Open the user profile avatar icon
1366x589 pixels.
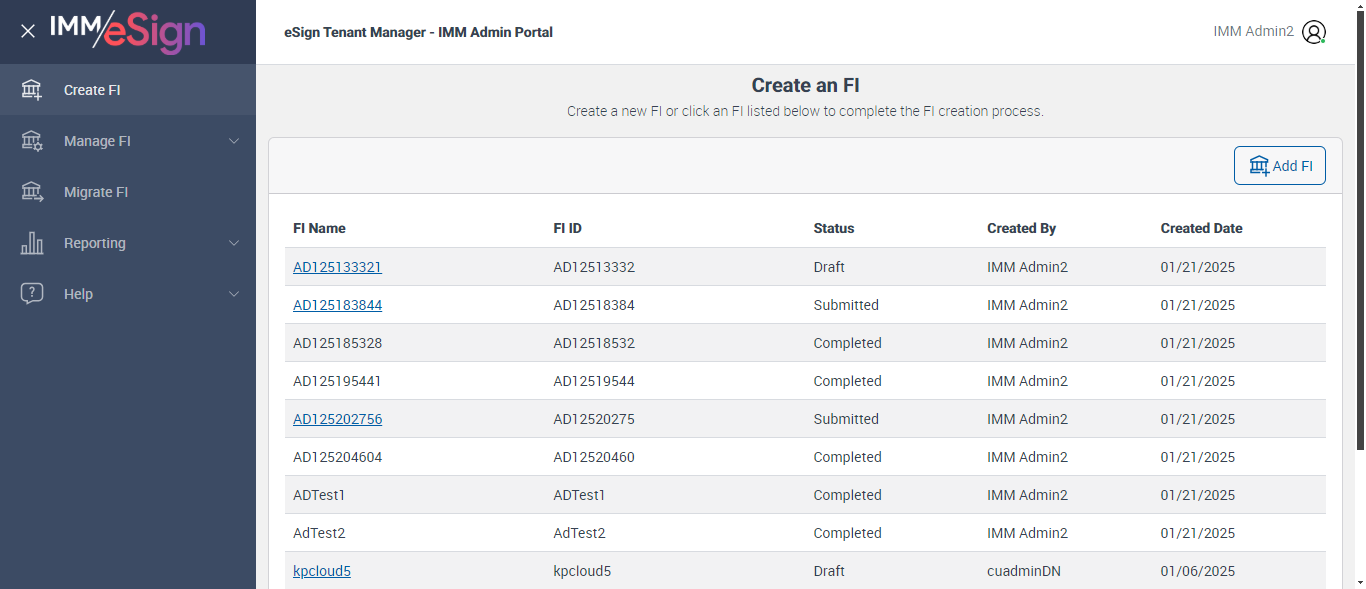click(1314, 32)
